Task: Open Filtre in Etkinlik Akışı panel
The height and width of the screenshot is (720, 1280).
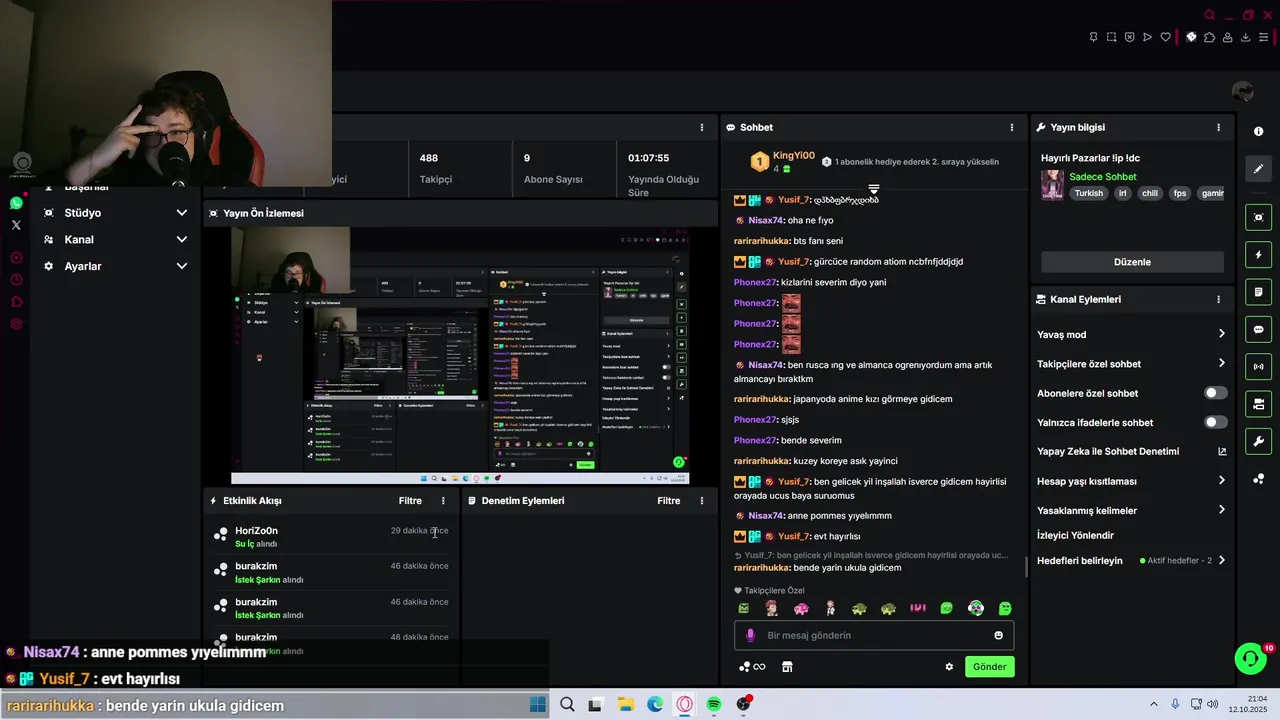Action: (410, 501)
